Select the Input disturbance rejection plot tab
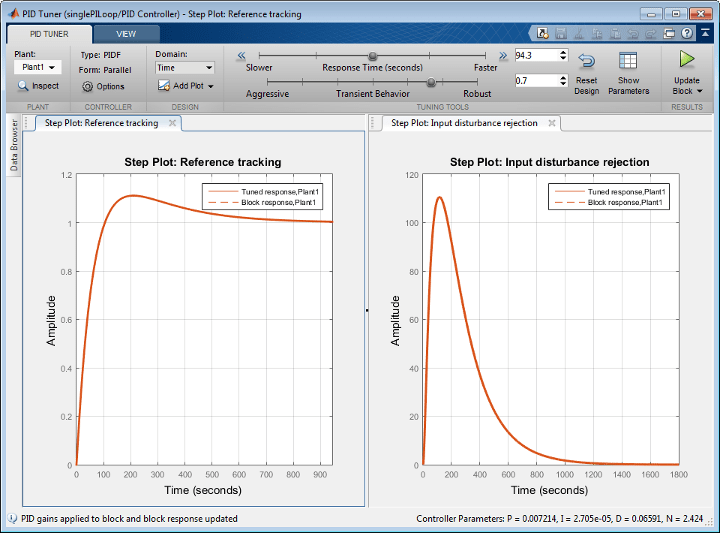Screen dimensions: 720x533 click(x=463, y=123)
